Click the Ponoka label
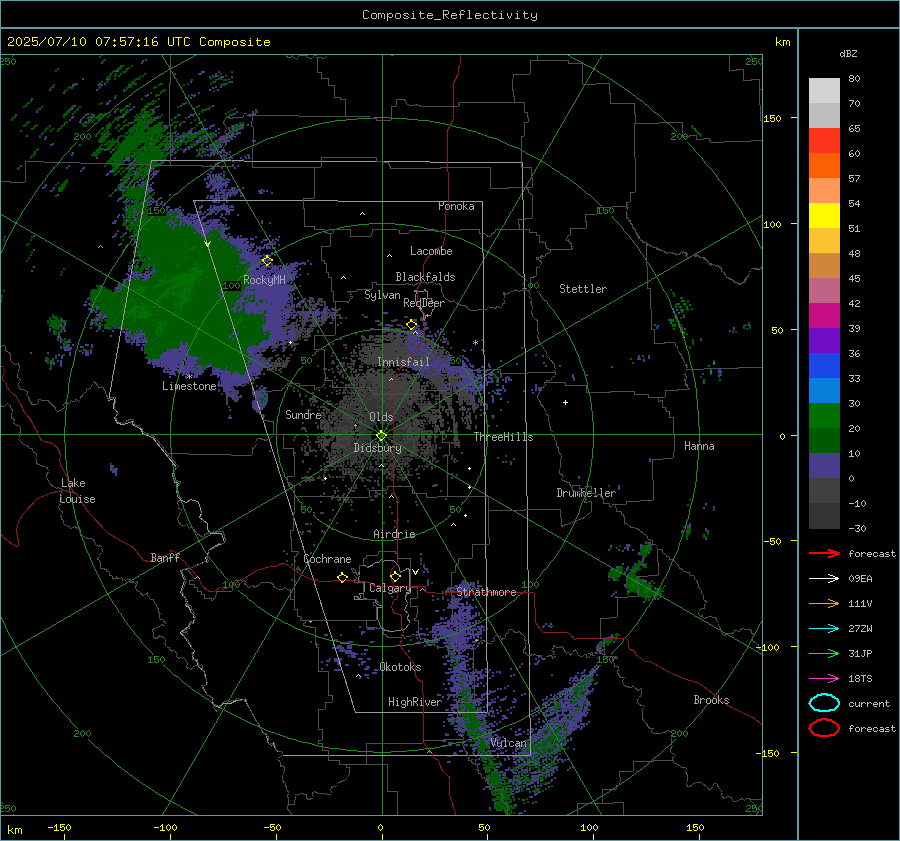Viewport: 900px width, 841px height. coord(456,206)
